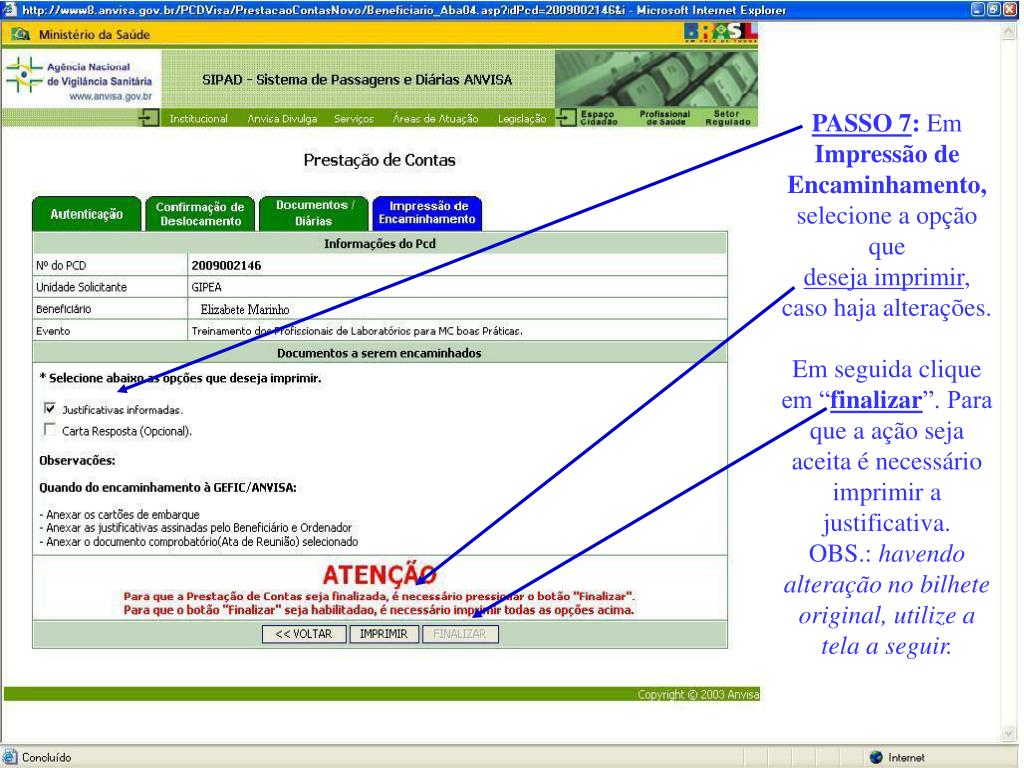
Task: Click the Internet zone globe icon
Action: [x=876, y=758]
